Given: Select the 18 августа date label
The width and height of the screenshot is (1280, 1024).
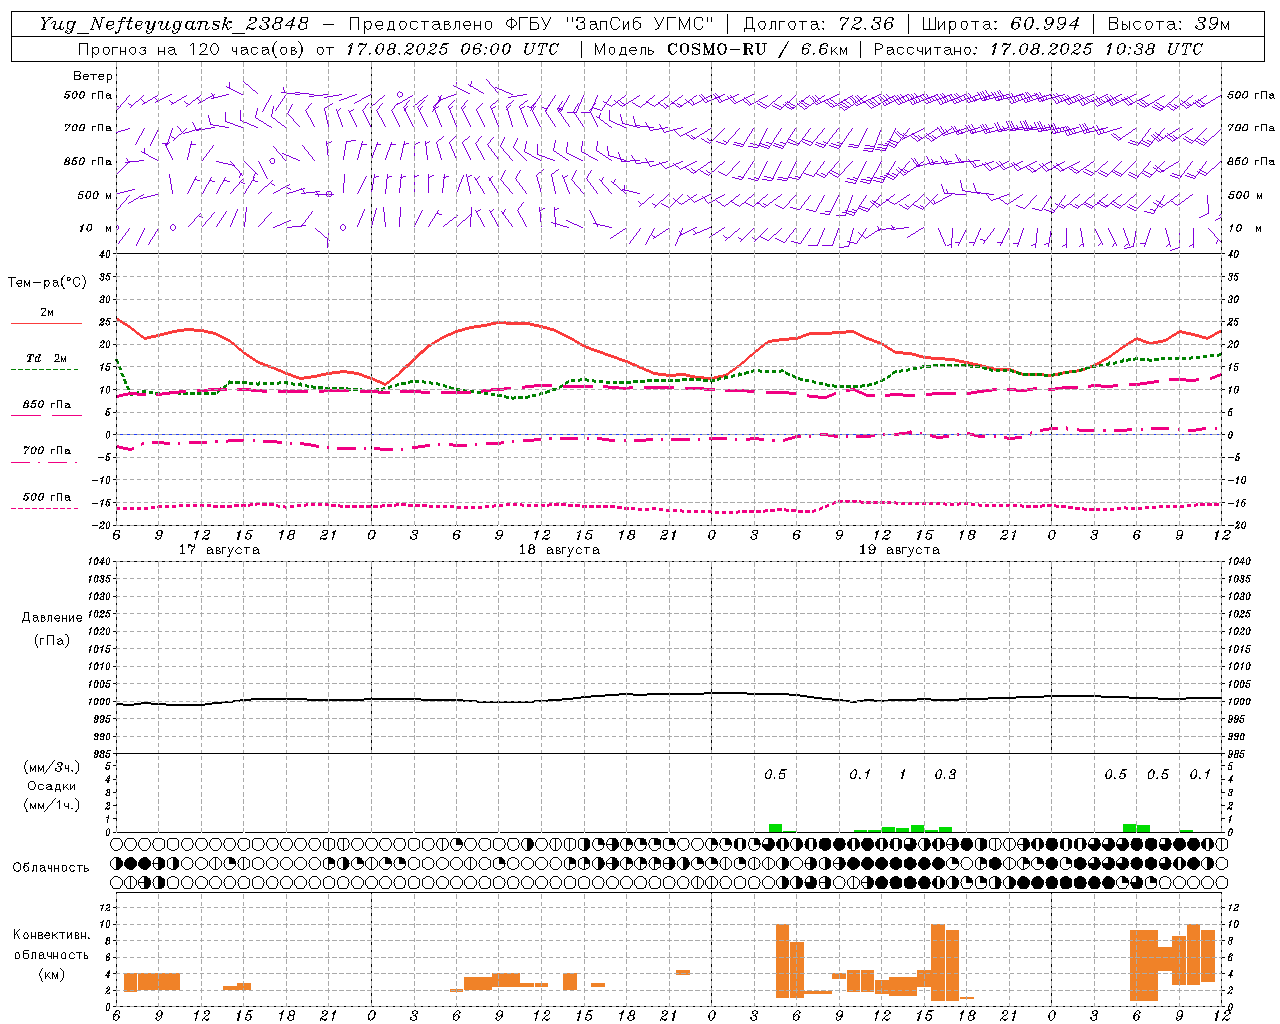Looking at the screenshot, I should 559,550.
